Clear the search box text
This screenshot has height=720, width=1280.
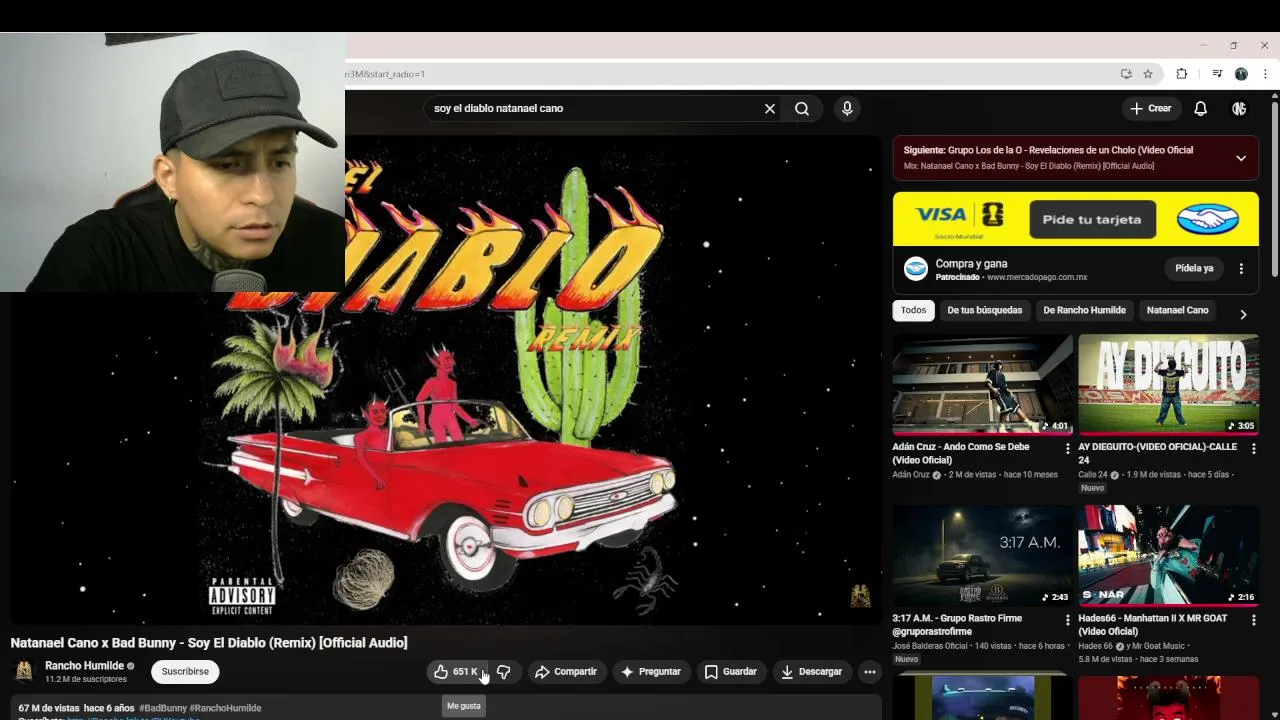click(x=770, y=109)
